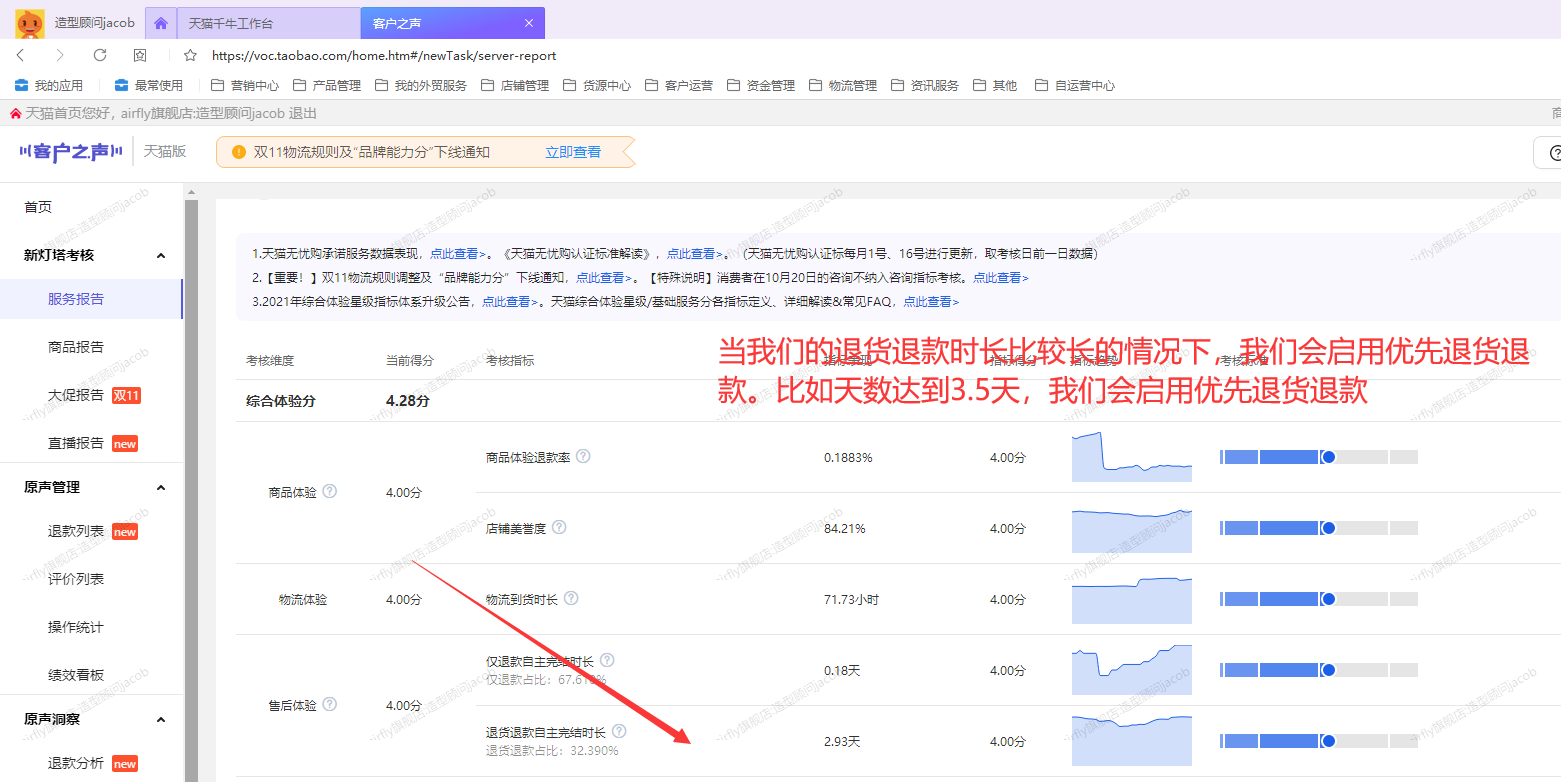Click 退货退款自主完结时长 trend chart
This screenshot has width=1561, height=782.
pyautogui.click(x=1132, y=741)
